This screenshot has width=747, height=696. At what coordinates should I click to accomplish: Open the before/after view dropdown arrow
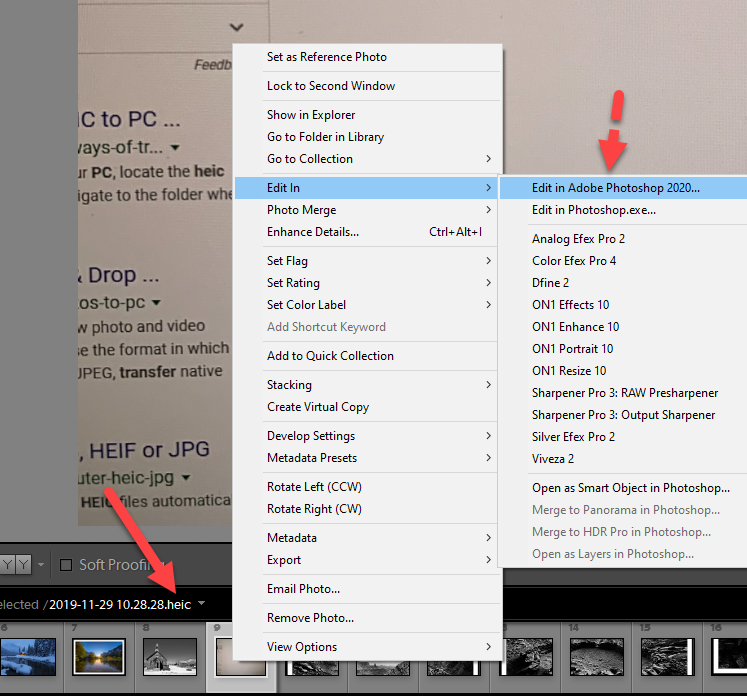pyautogui.click(x=41, y=565)
